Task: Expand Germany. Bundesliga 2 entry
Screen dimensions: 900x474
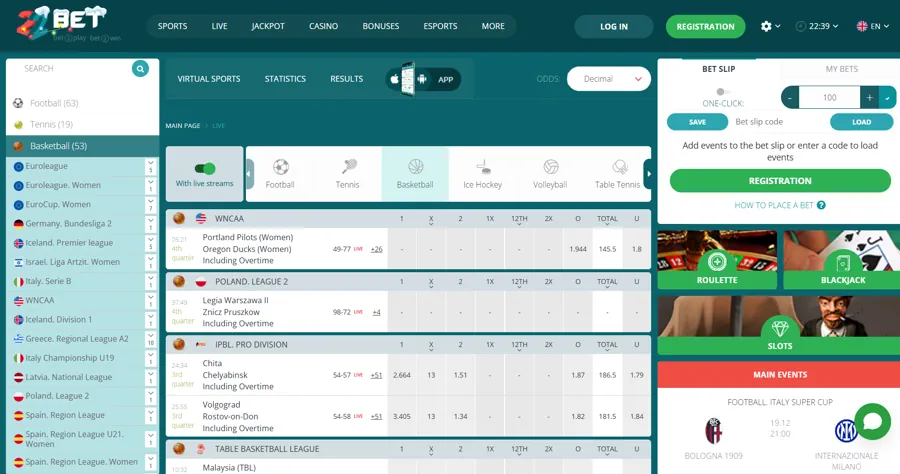Action: coord(150,224)
